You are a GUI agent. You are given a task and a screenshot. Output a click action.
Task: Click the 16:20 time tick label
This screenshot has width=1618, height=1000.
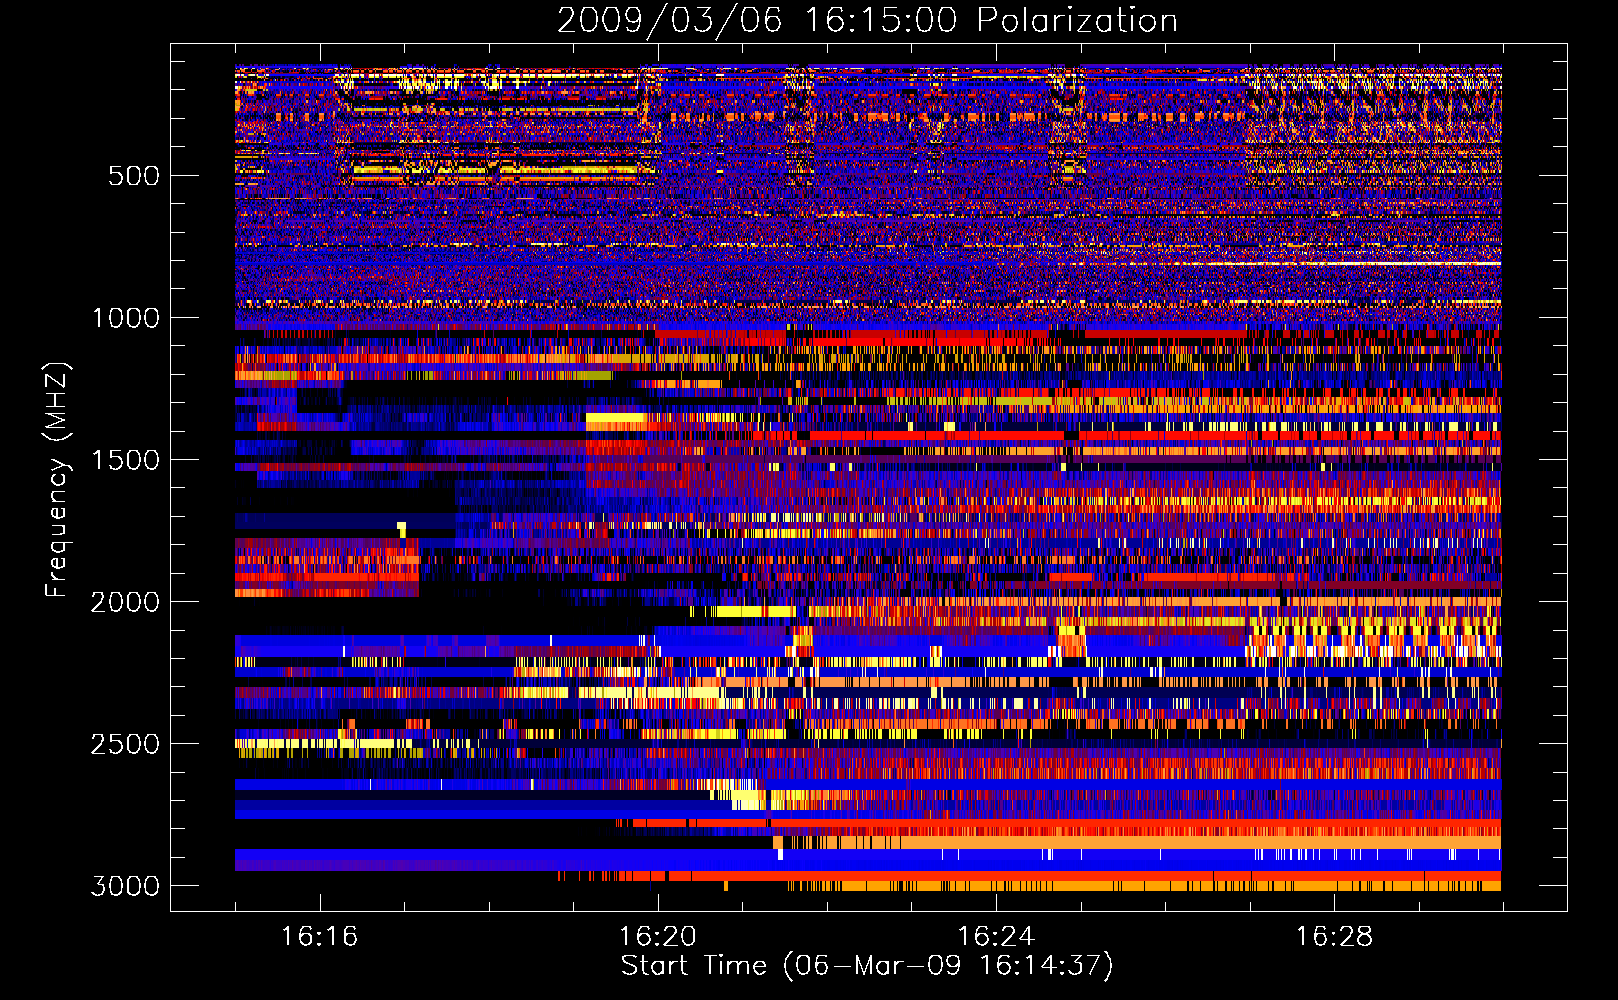pos(658,937)
